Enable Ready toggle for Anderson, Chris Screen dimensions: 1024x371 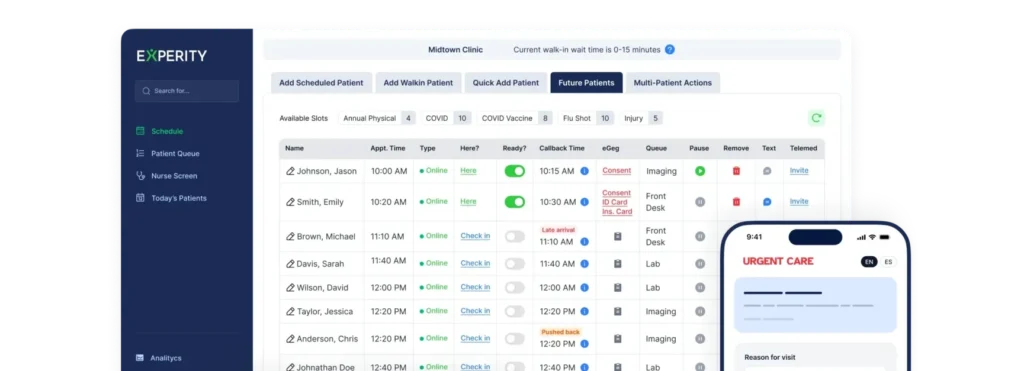[x=515, y=339]
